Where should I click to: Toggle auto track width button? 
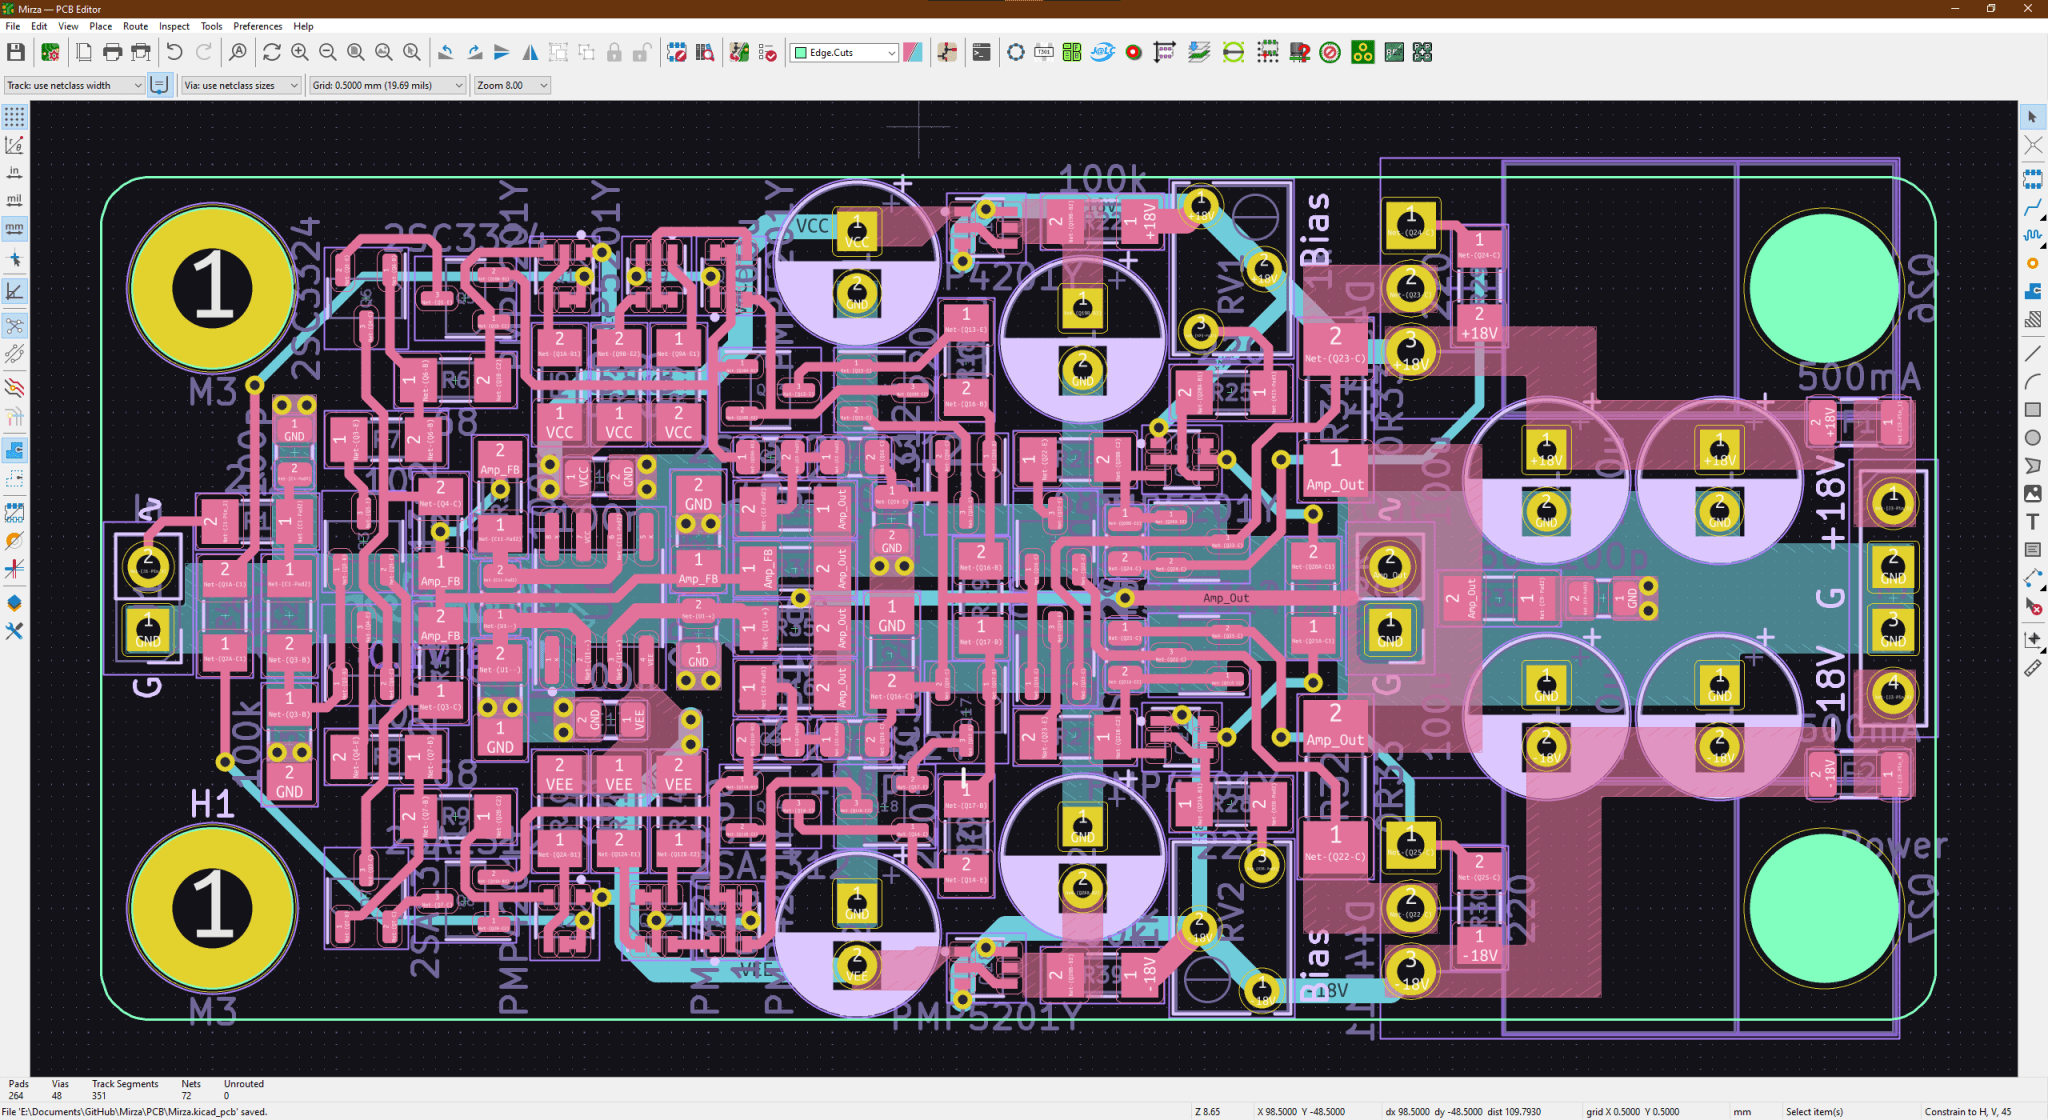click(159, 85)
